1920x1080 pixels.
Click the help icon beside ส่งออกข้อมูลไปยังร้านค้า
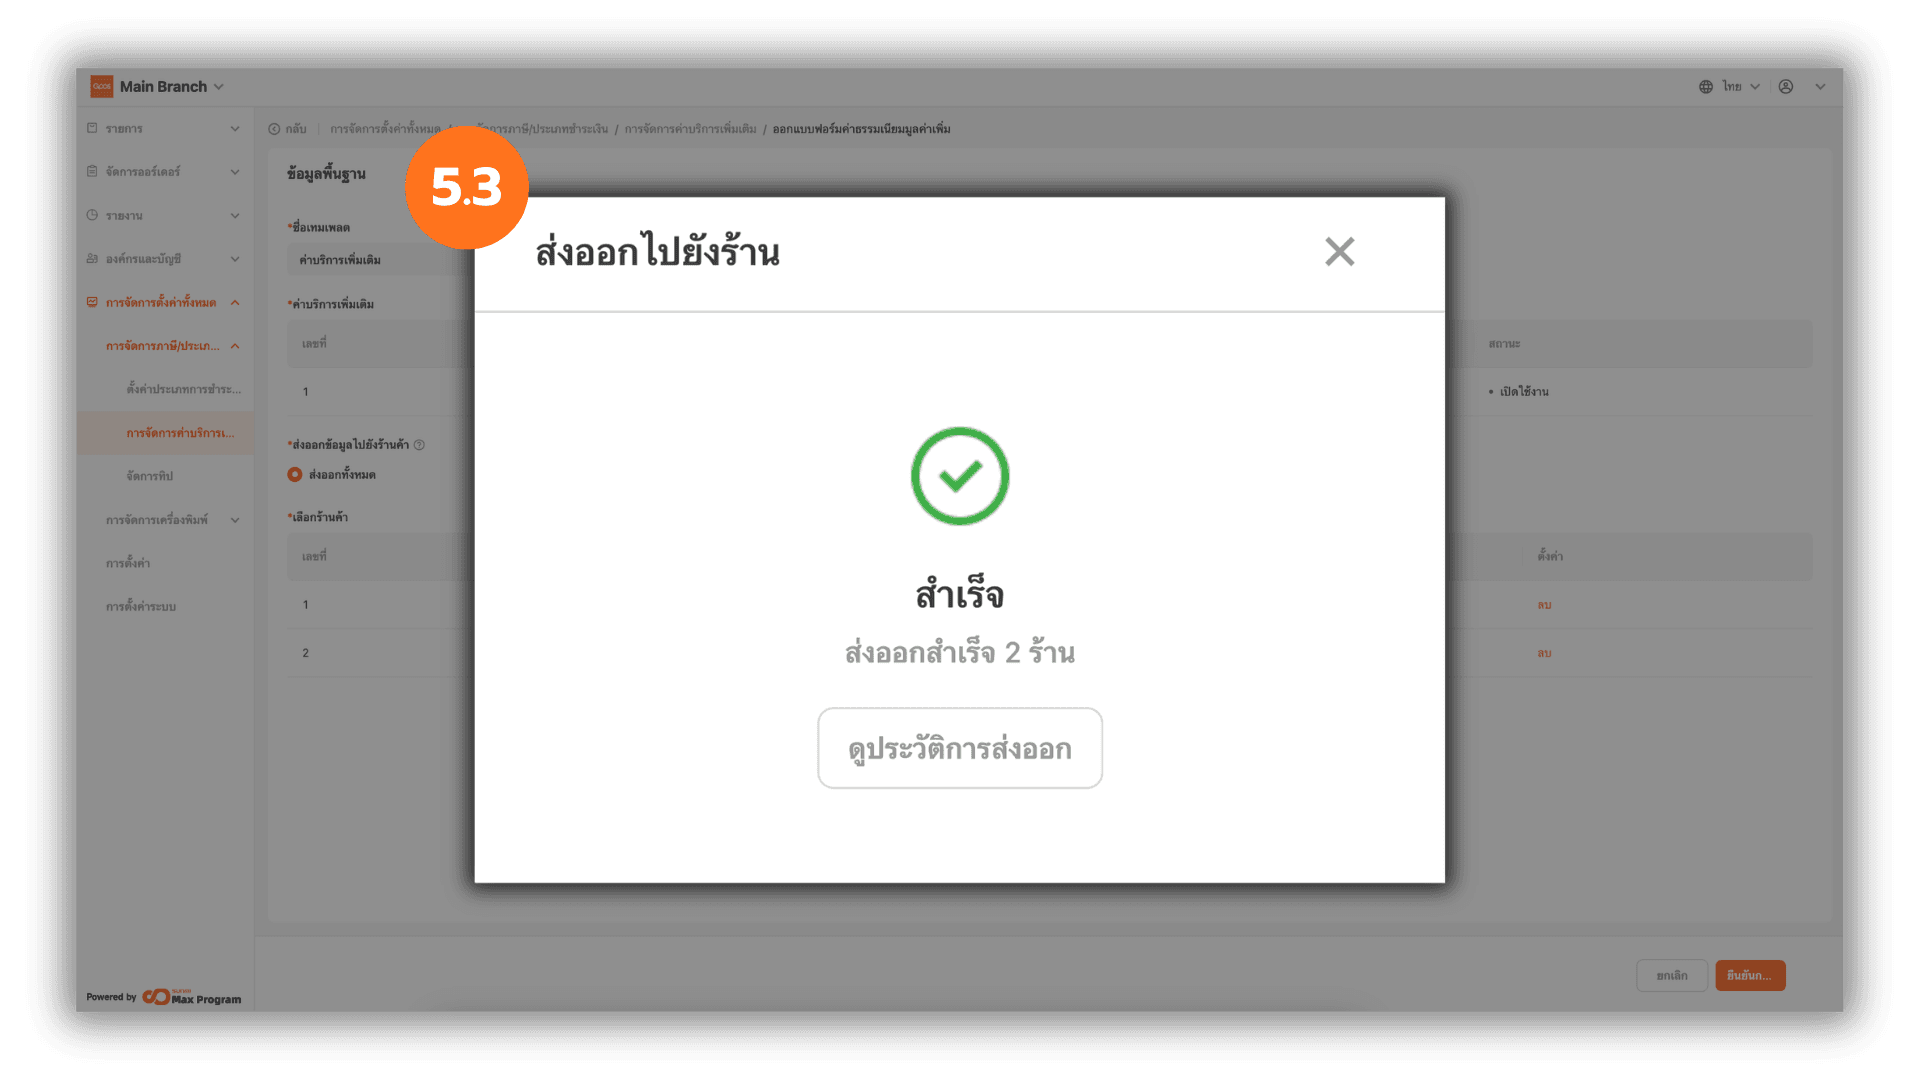tap(419, 445)
